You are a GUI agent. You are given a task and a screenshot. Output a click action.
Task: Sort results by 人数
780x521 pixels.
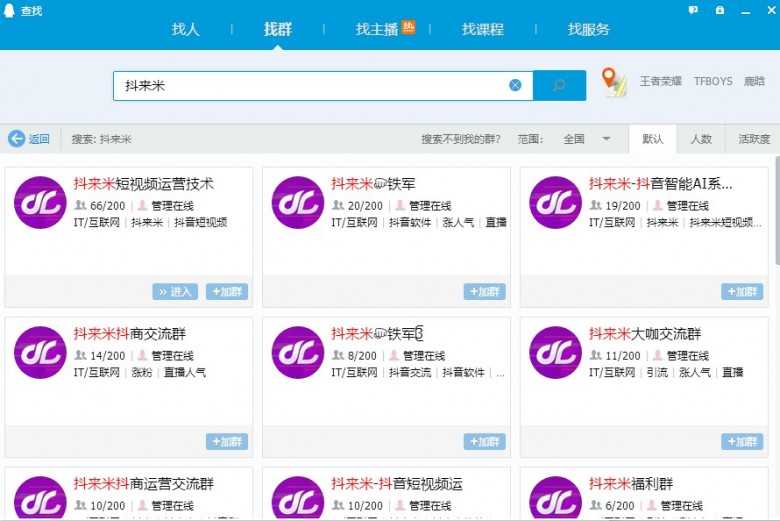[x=701, y=139]
